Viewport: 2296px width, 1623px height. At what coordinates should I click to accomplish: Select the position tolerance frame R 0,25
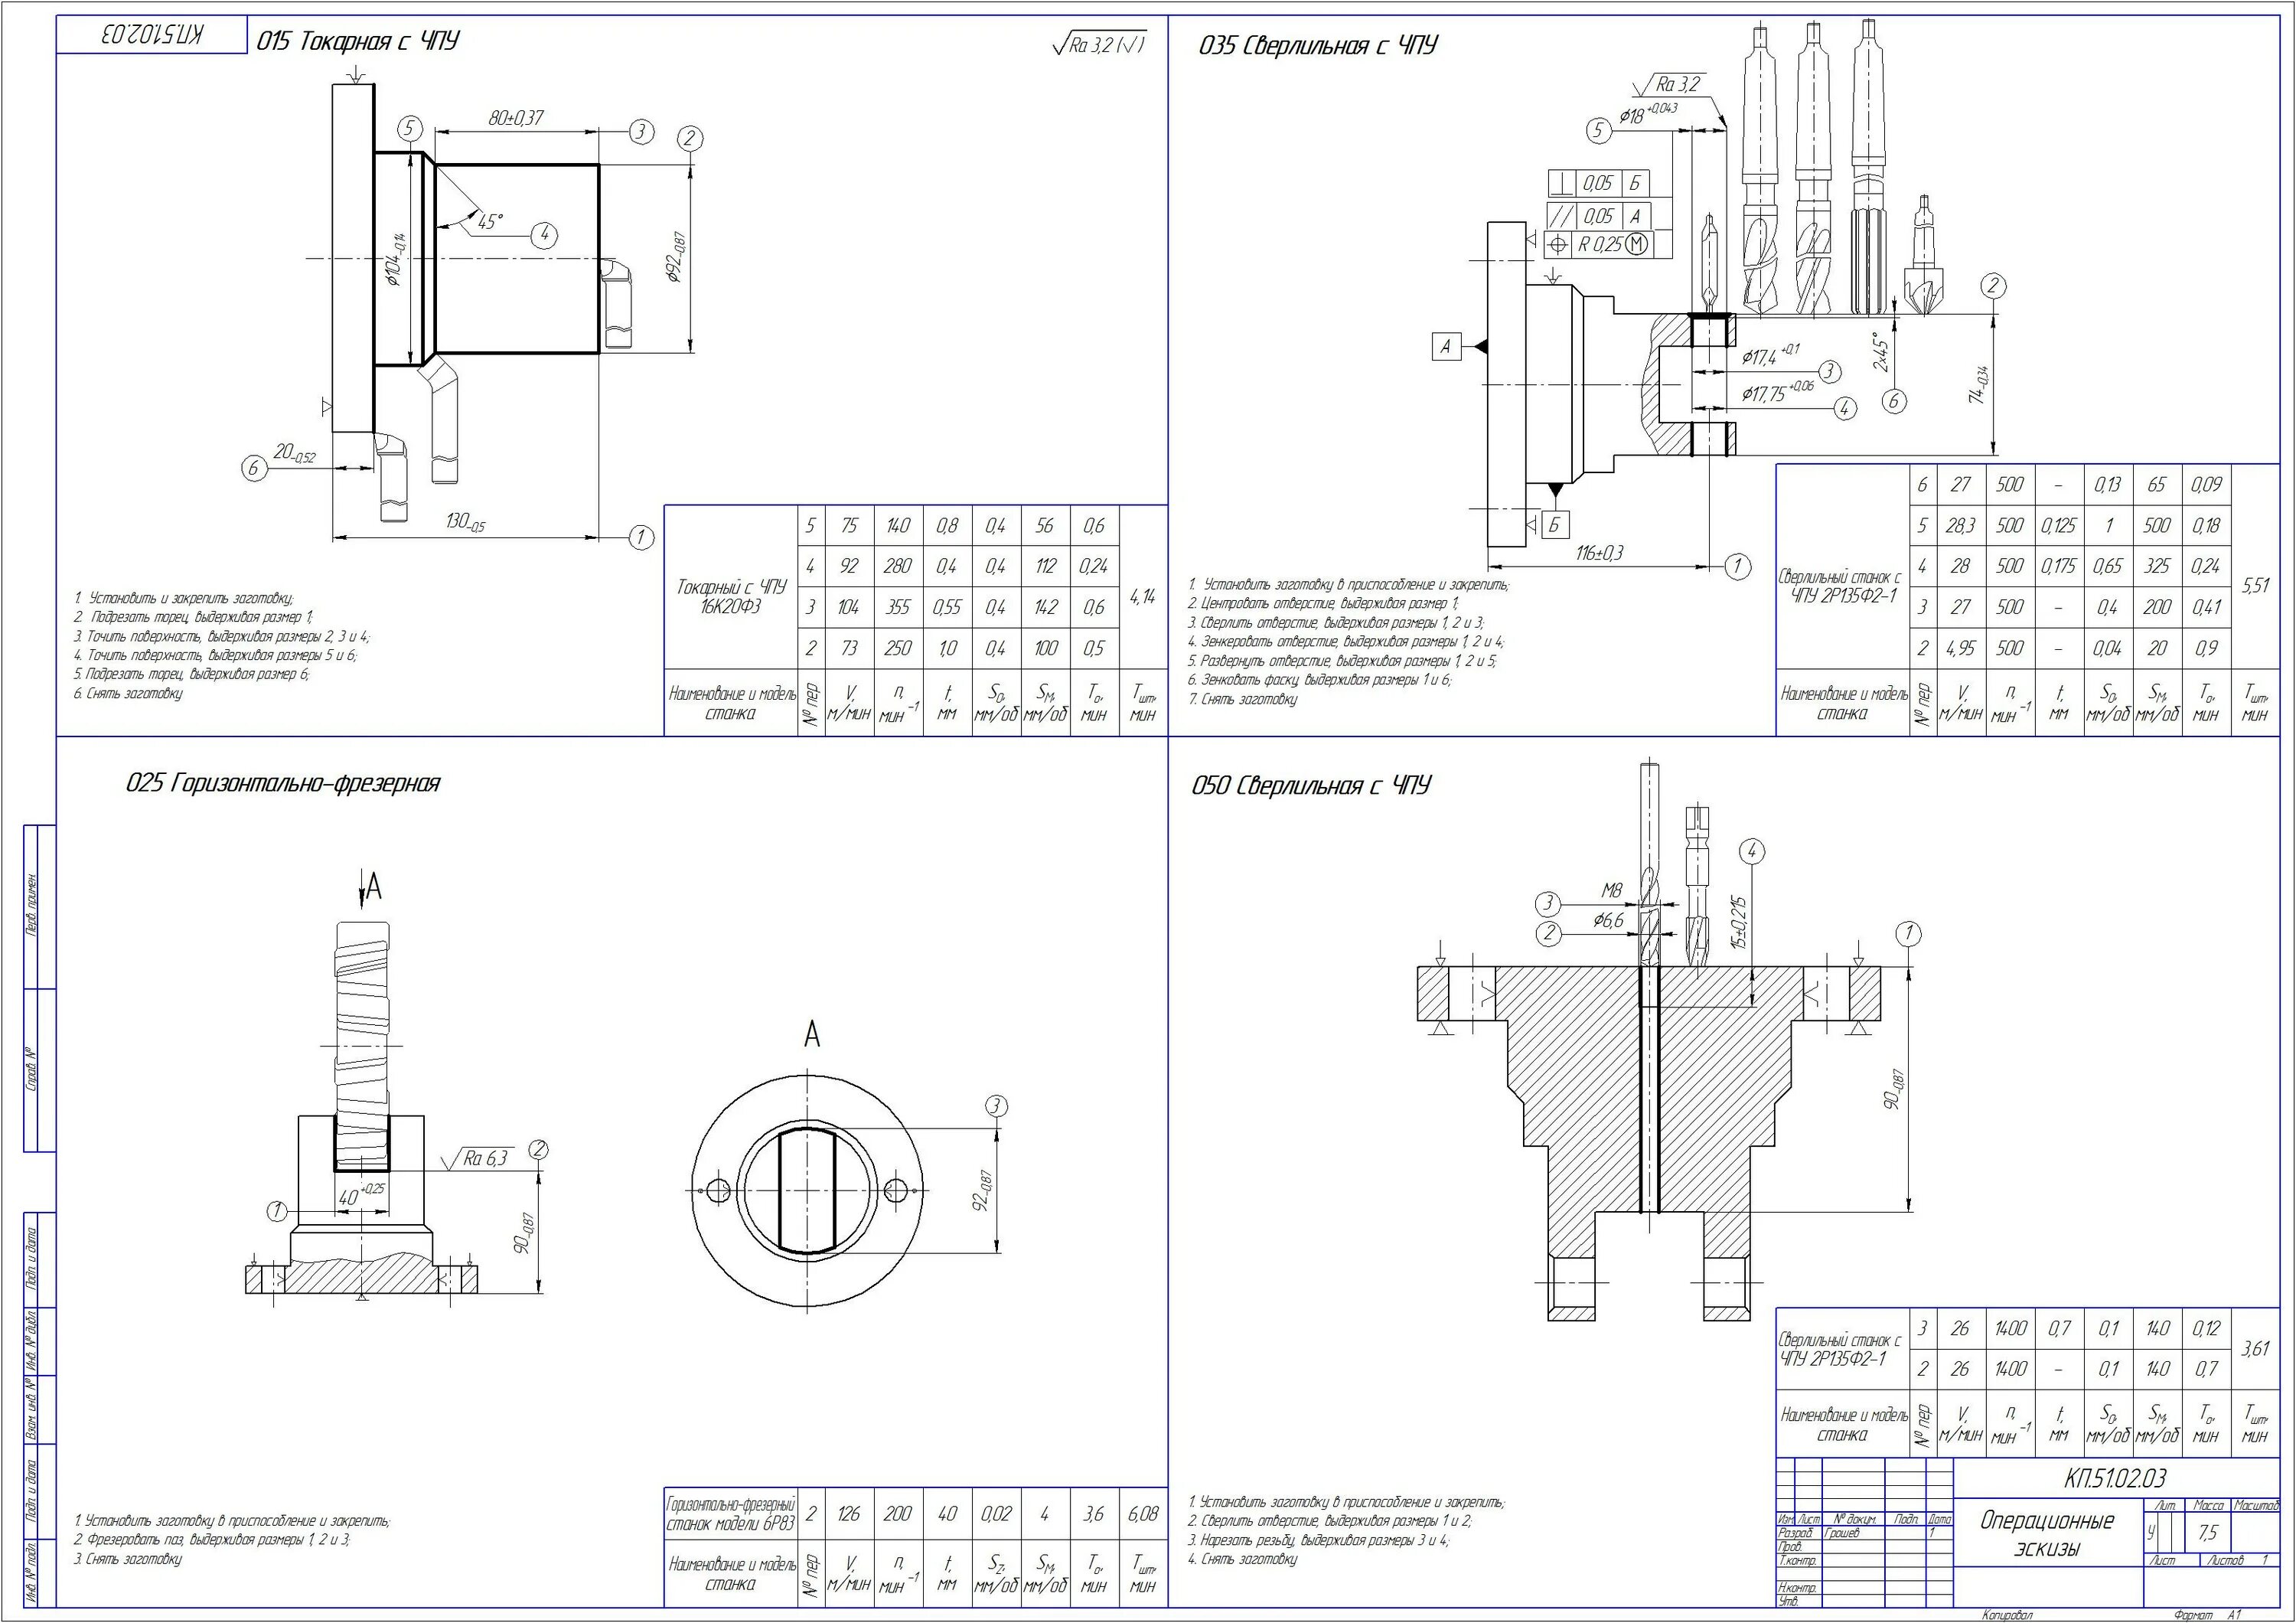[x=1598, y=244]
